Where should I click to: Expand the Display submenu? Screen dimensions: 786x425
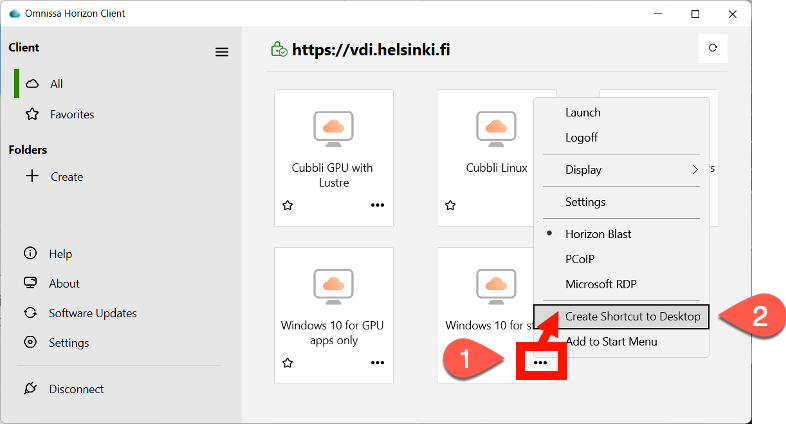coord(622,170)
